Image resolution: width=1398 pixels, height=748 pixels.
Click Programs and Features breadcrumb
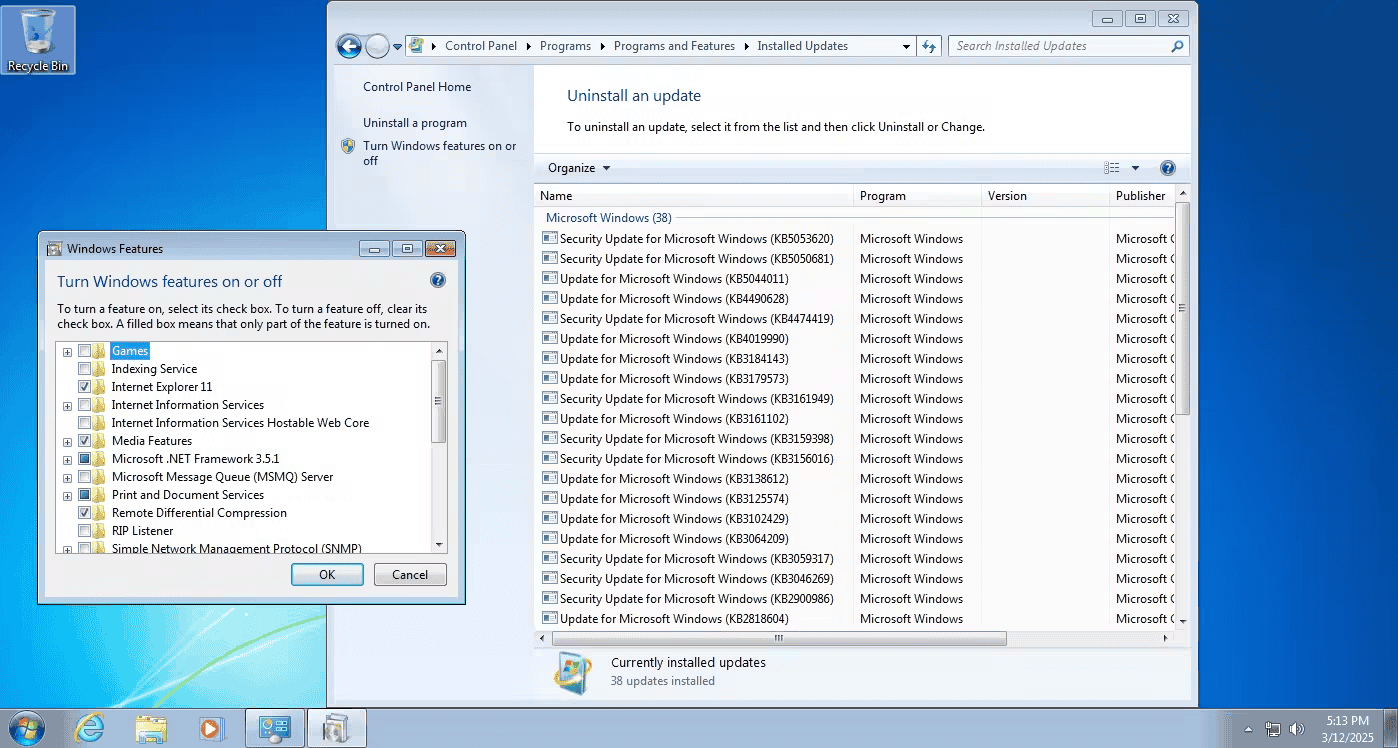click(674, 46)
